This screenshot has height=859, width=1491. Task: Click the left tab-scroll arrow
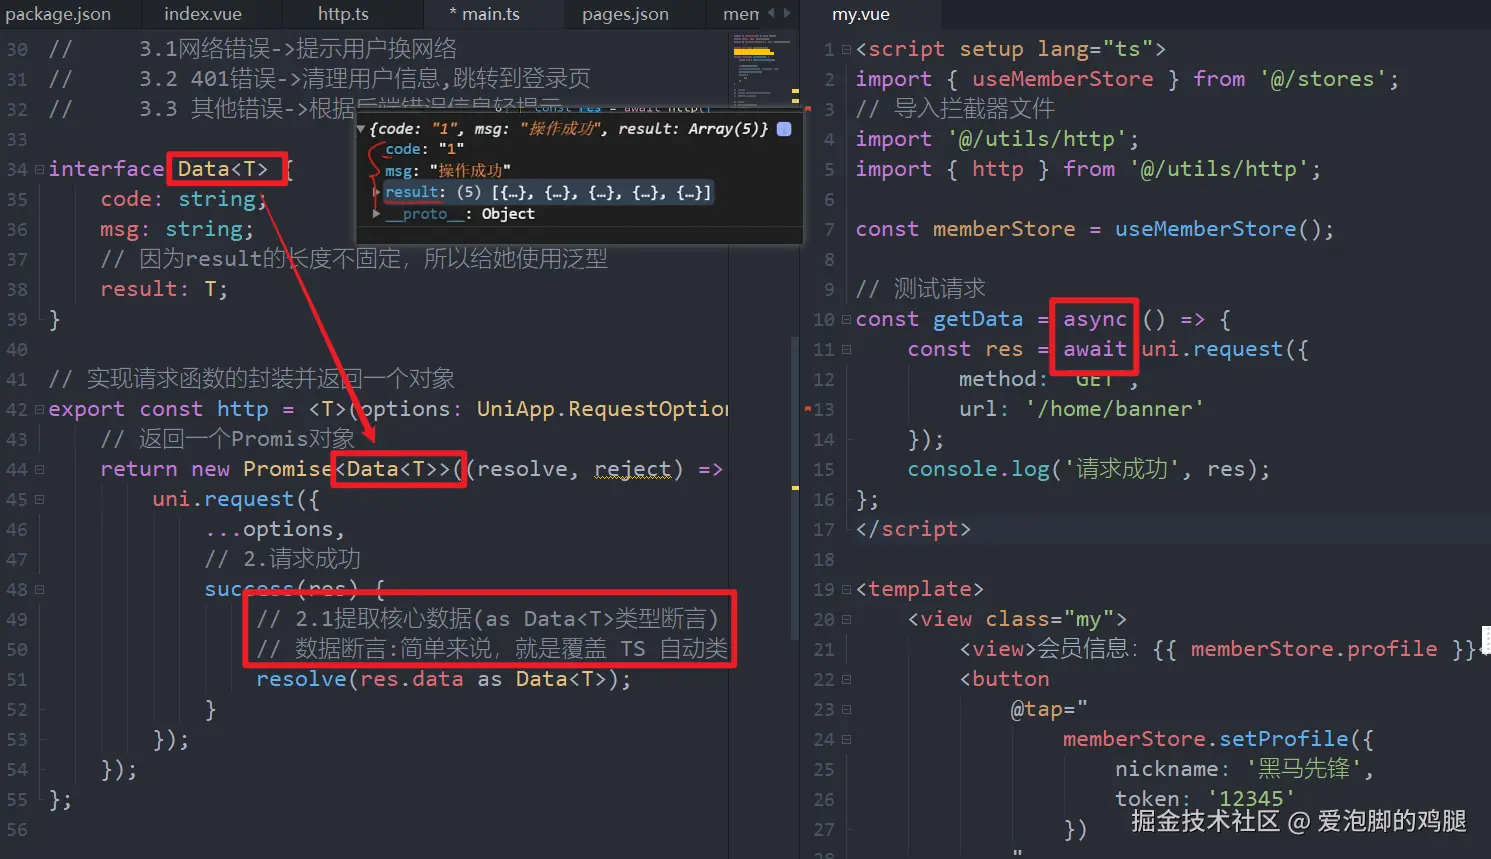coord(771,14)
